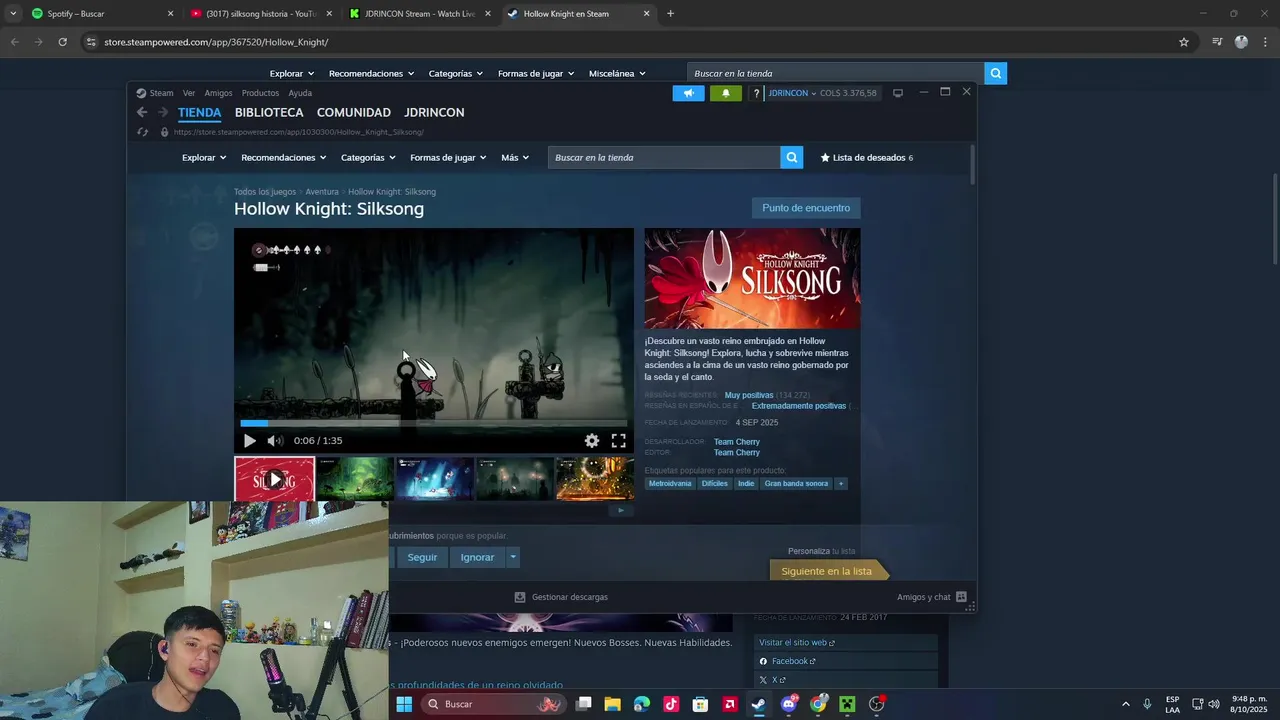Click browser page store search magnifier
The height and width of the screenshot is (720, 1280).
point(995,74)
